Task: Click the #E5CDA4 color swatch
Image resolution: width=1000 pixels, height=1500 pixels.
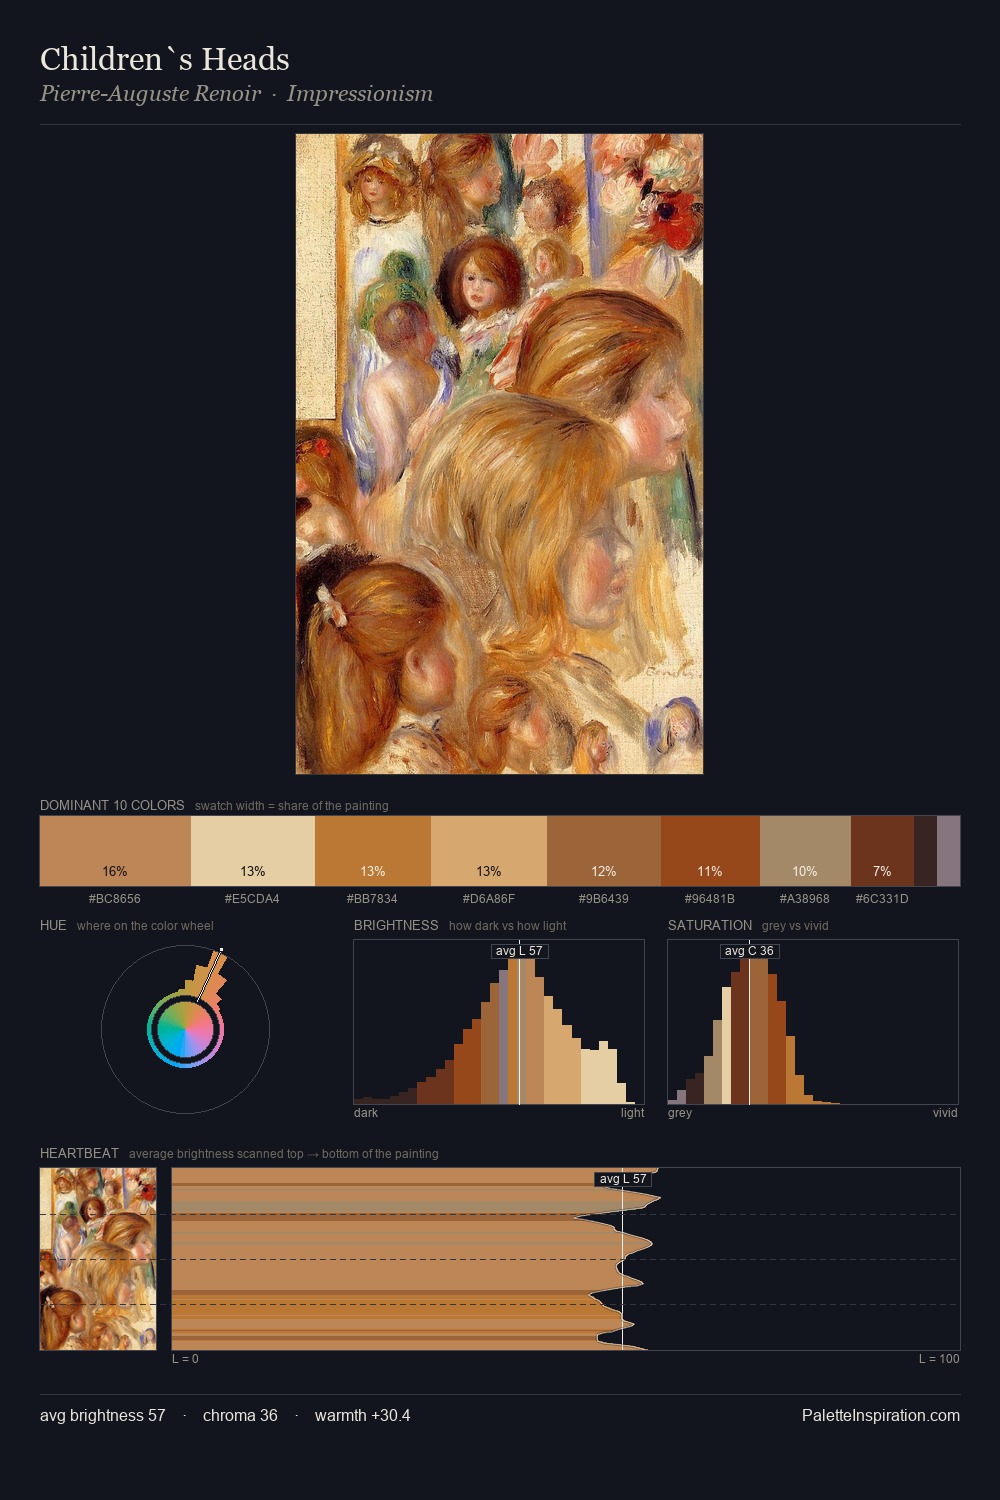Action: click(x=253, y=851)
